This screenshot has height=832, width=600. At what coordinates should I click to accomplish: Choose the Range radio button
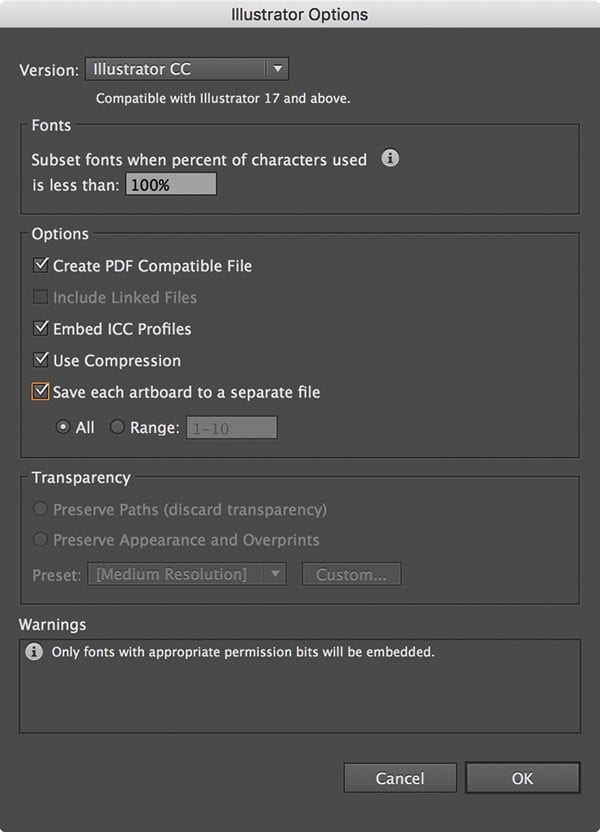click(x=117, y=427)
